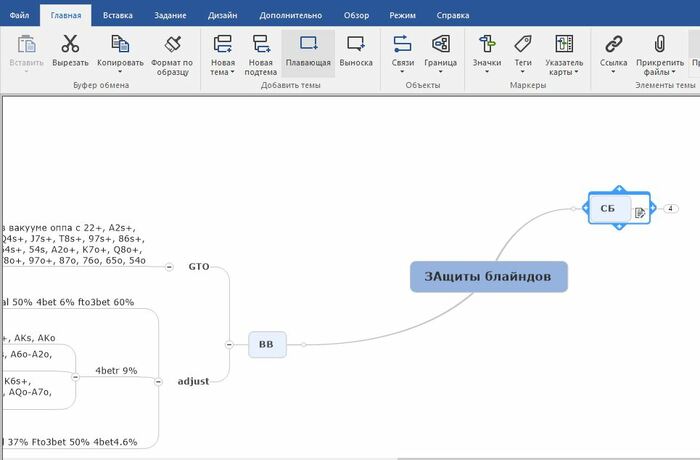This screenshot has height=460, width=700.
Task: Collapse the BB topic subtopics
Action: click(229, 344)
